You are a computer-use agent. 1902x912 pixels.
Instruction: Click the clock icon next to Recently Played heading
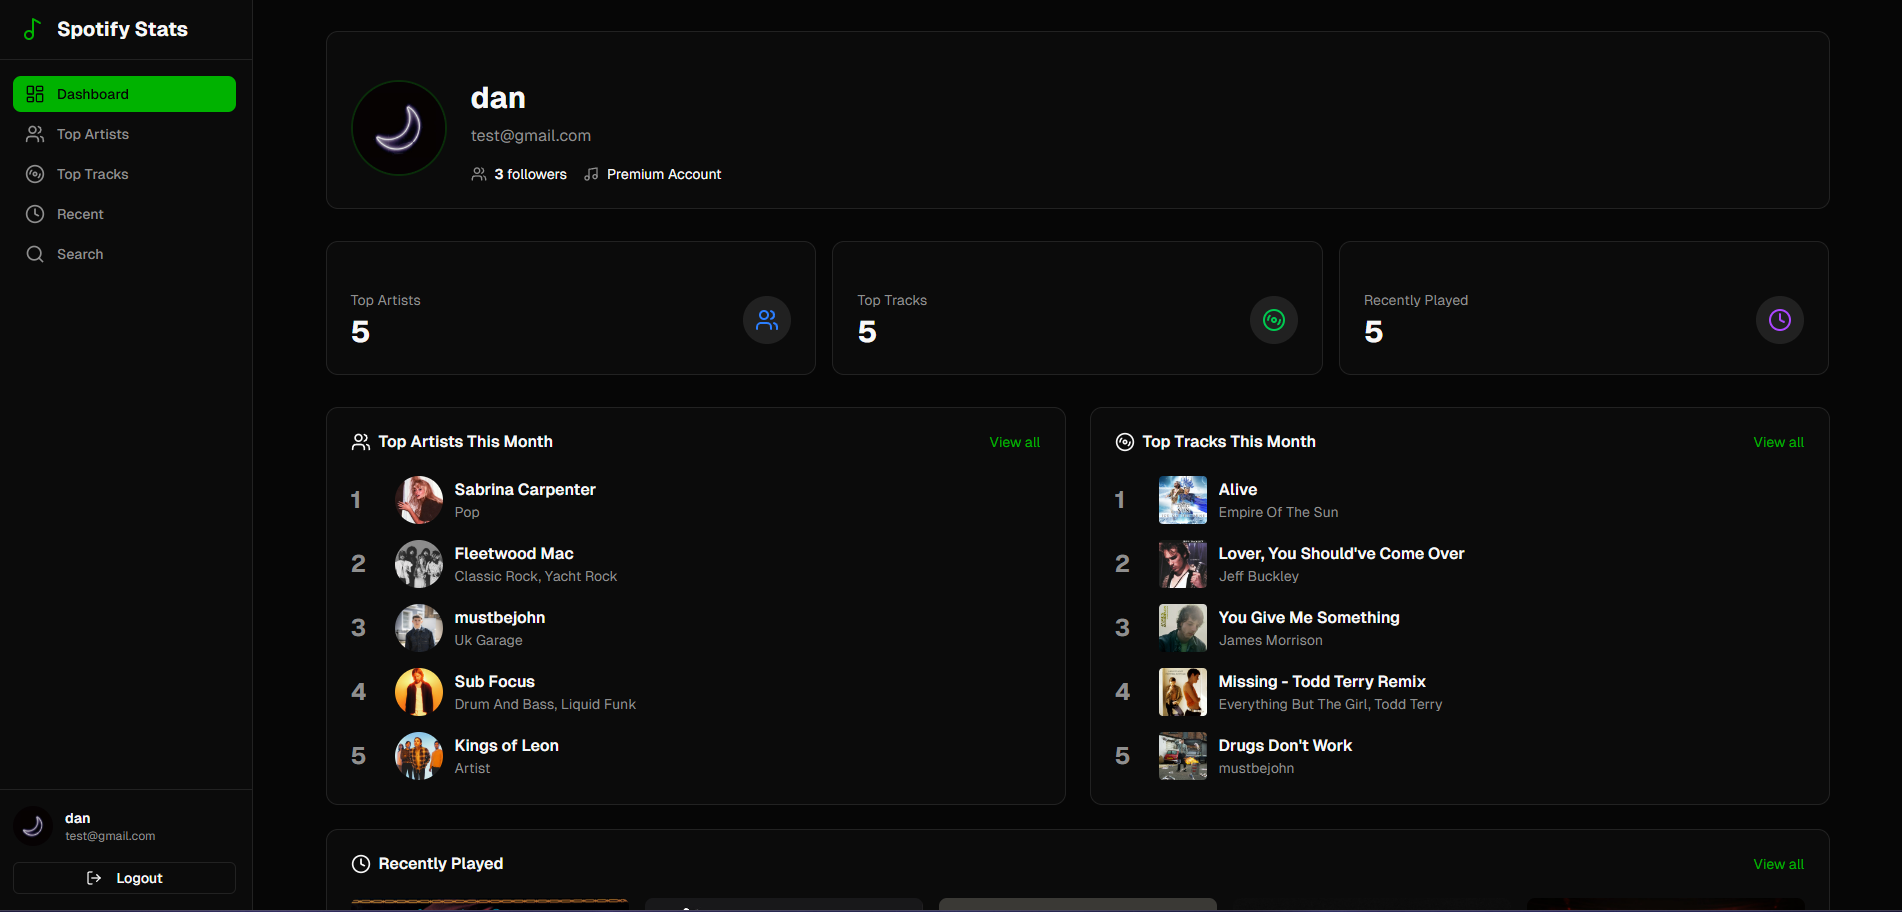[361, 864]
